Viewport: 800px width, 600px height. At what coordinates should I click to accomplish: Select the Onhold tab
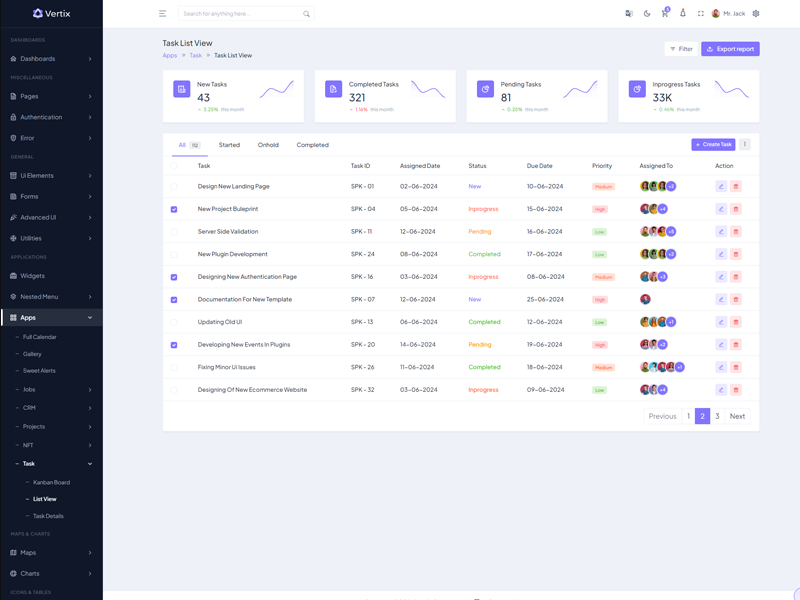click(268, 145)
